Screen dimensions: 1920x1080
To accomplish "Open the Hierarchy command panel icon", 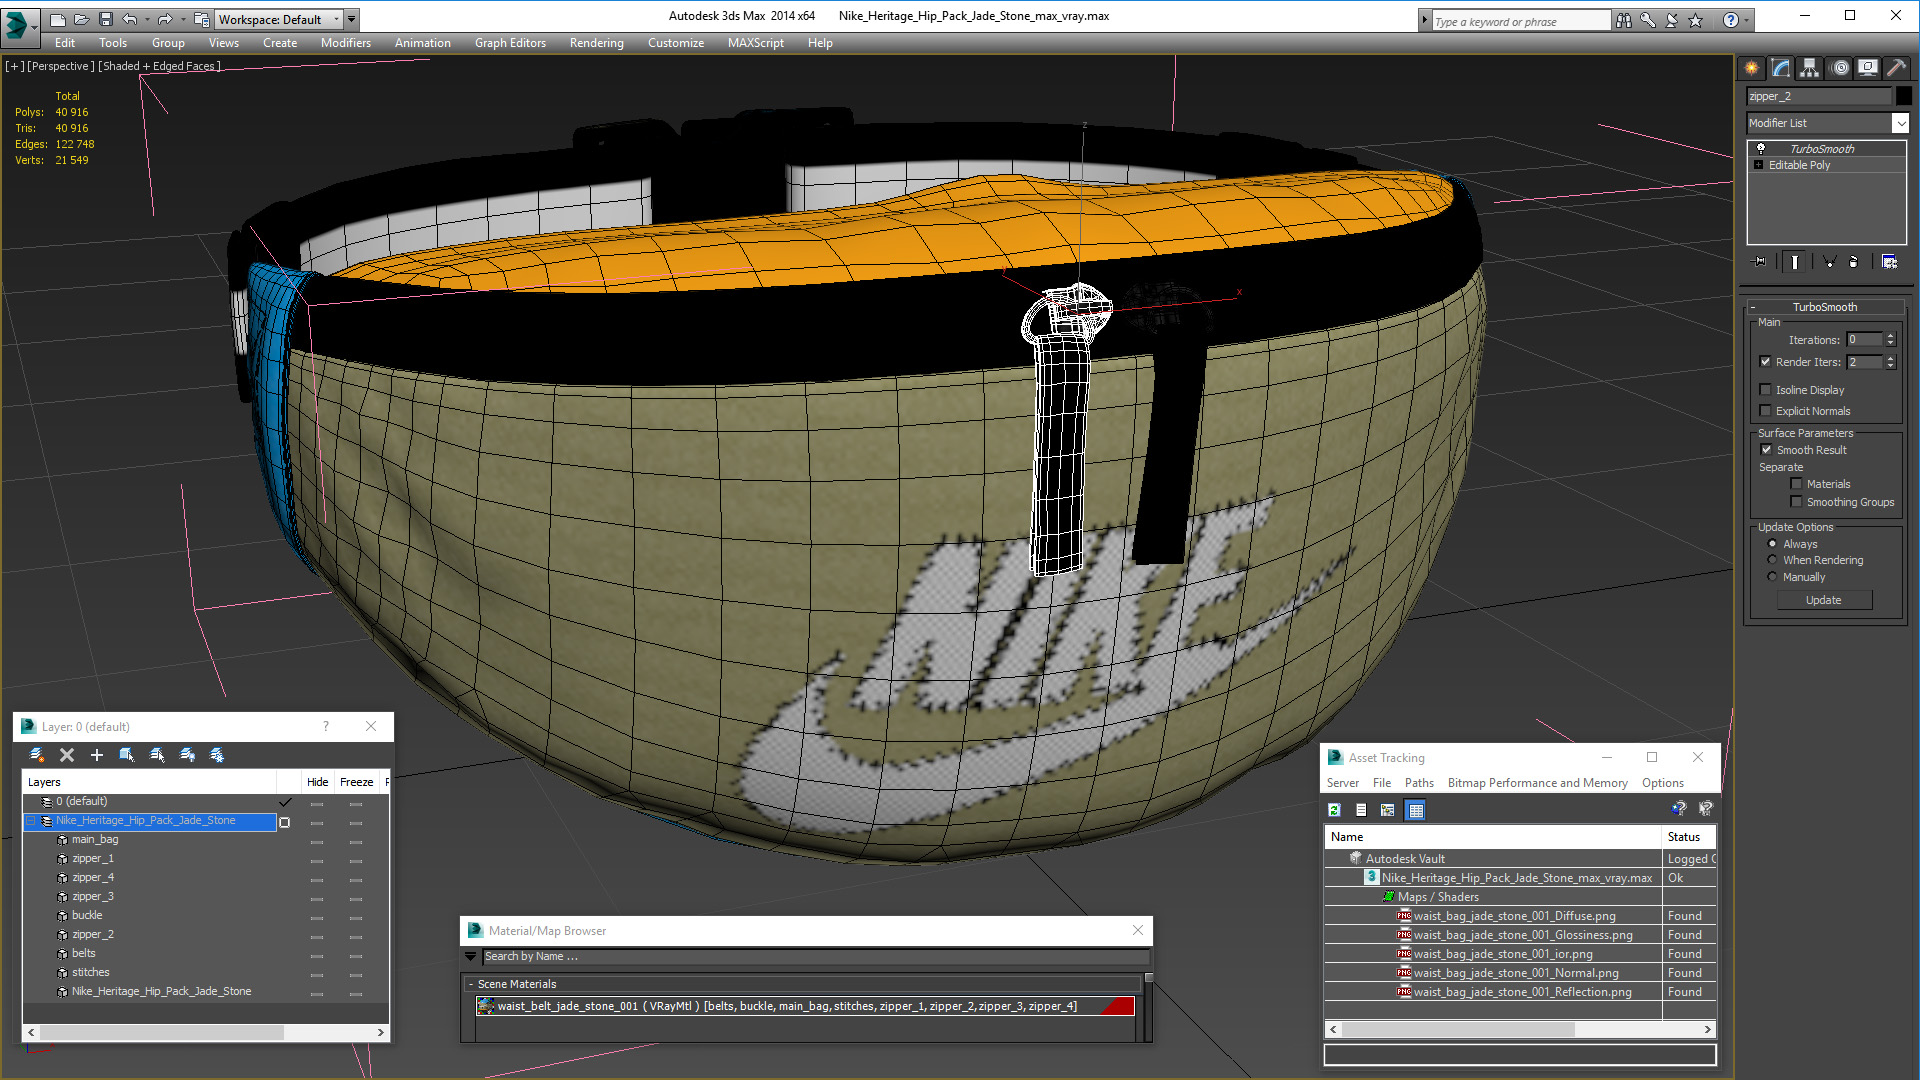I will point(1810,68).
